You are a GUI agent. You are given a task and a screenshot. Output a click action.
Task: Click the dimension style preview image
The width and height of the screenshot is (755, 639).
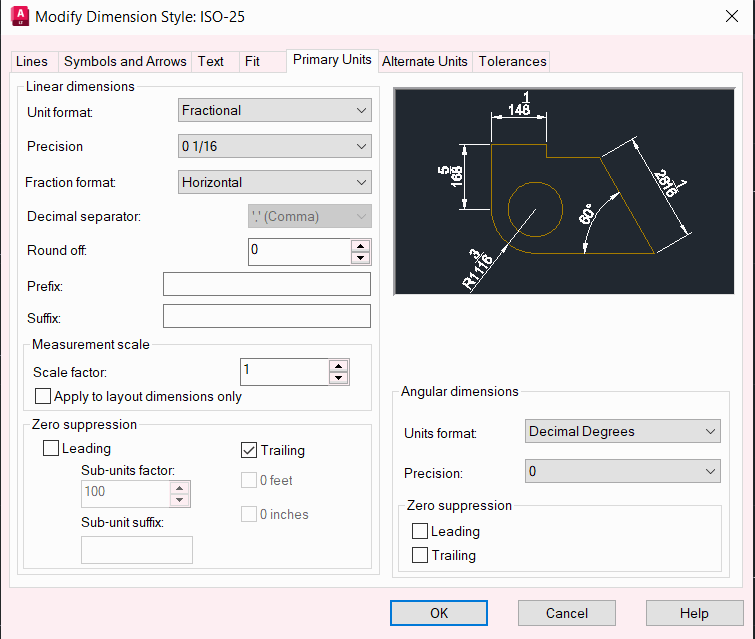pyautogui.click(x=564, y=191)
